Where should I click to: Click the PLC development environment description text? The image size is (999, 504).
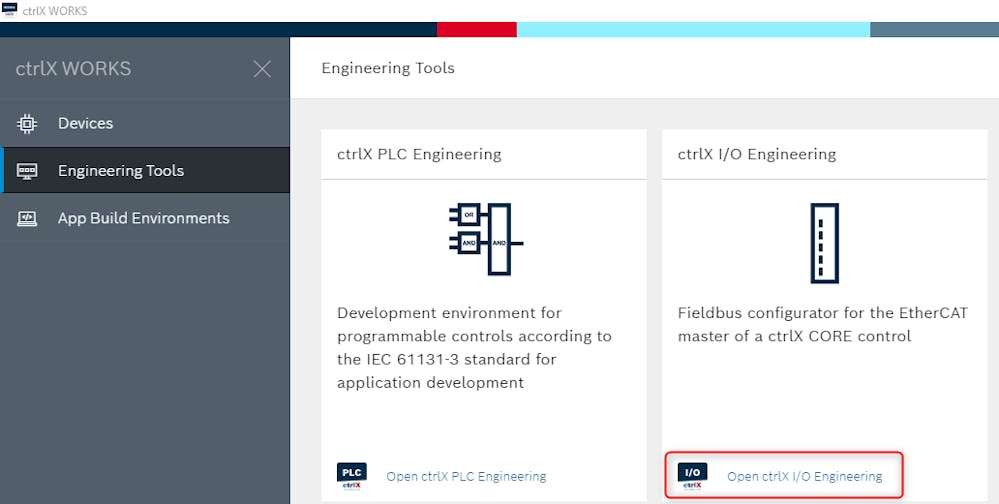(474, 348)
